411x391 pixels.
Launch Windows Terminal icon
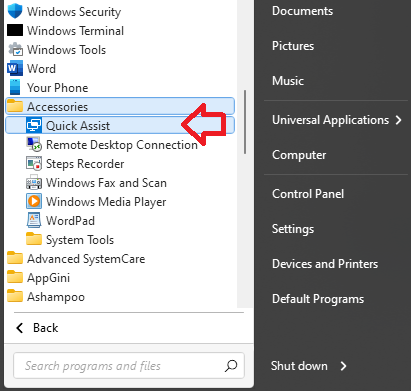click(x=15, y=30)
